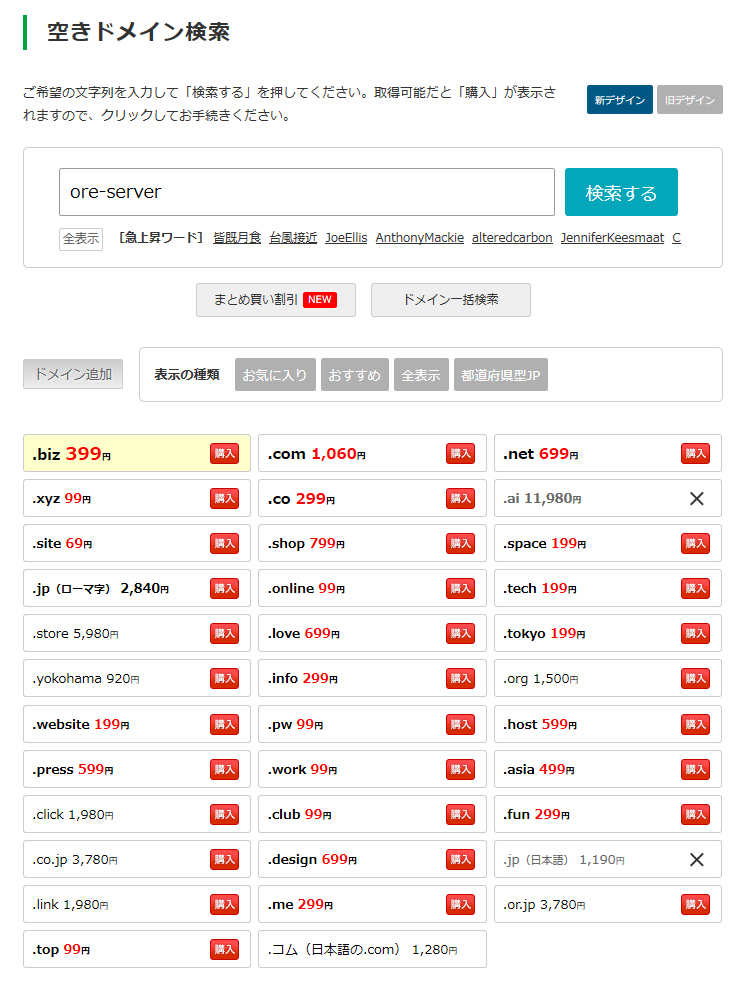740x1000 pixels.
Task: Click the X icon on .jp (日本語) row
Action: click(x=697, y=860)
